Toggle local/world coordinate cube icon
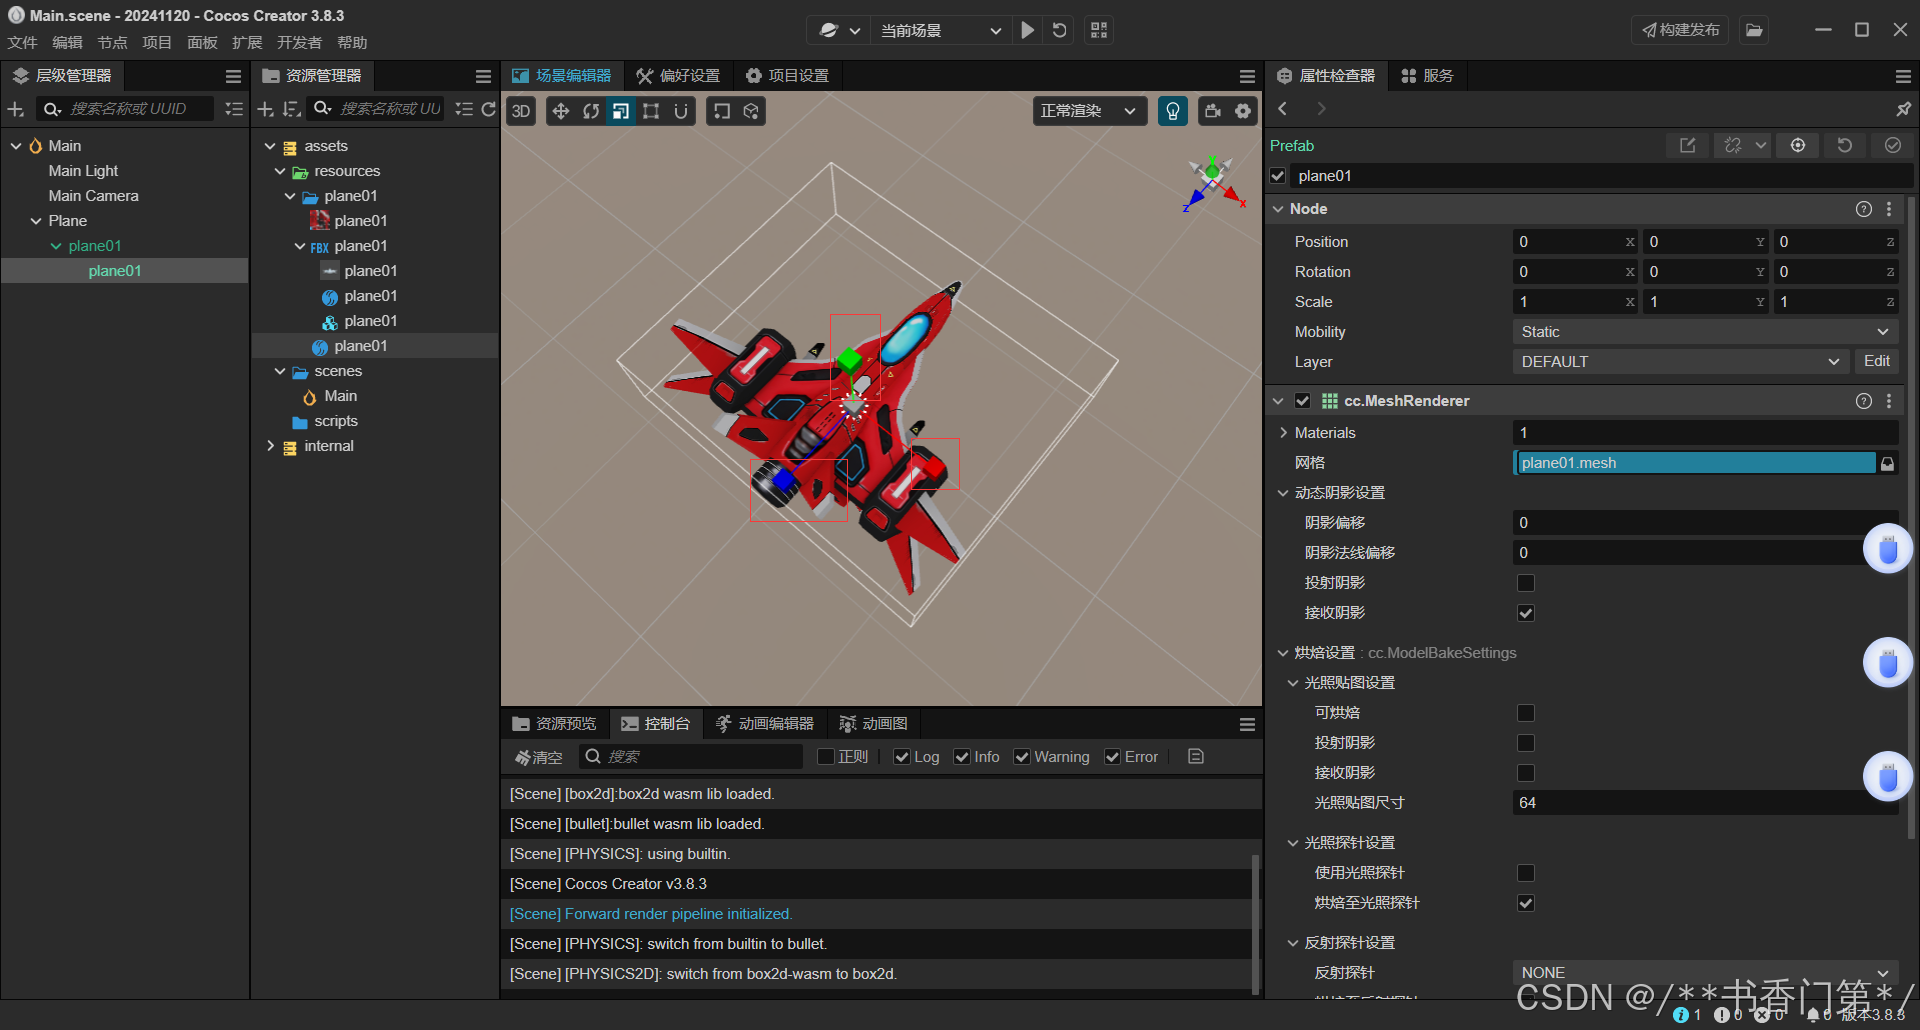This screenshot has height=1030, width=1920. click(752, 111)
